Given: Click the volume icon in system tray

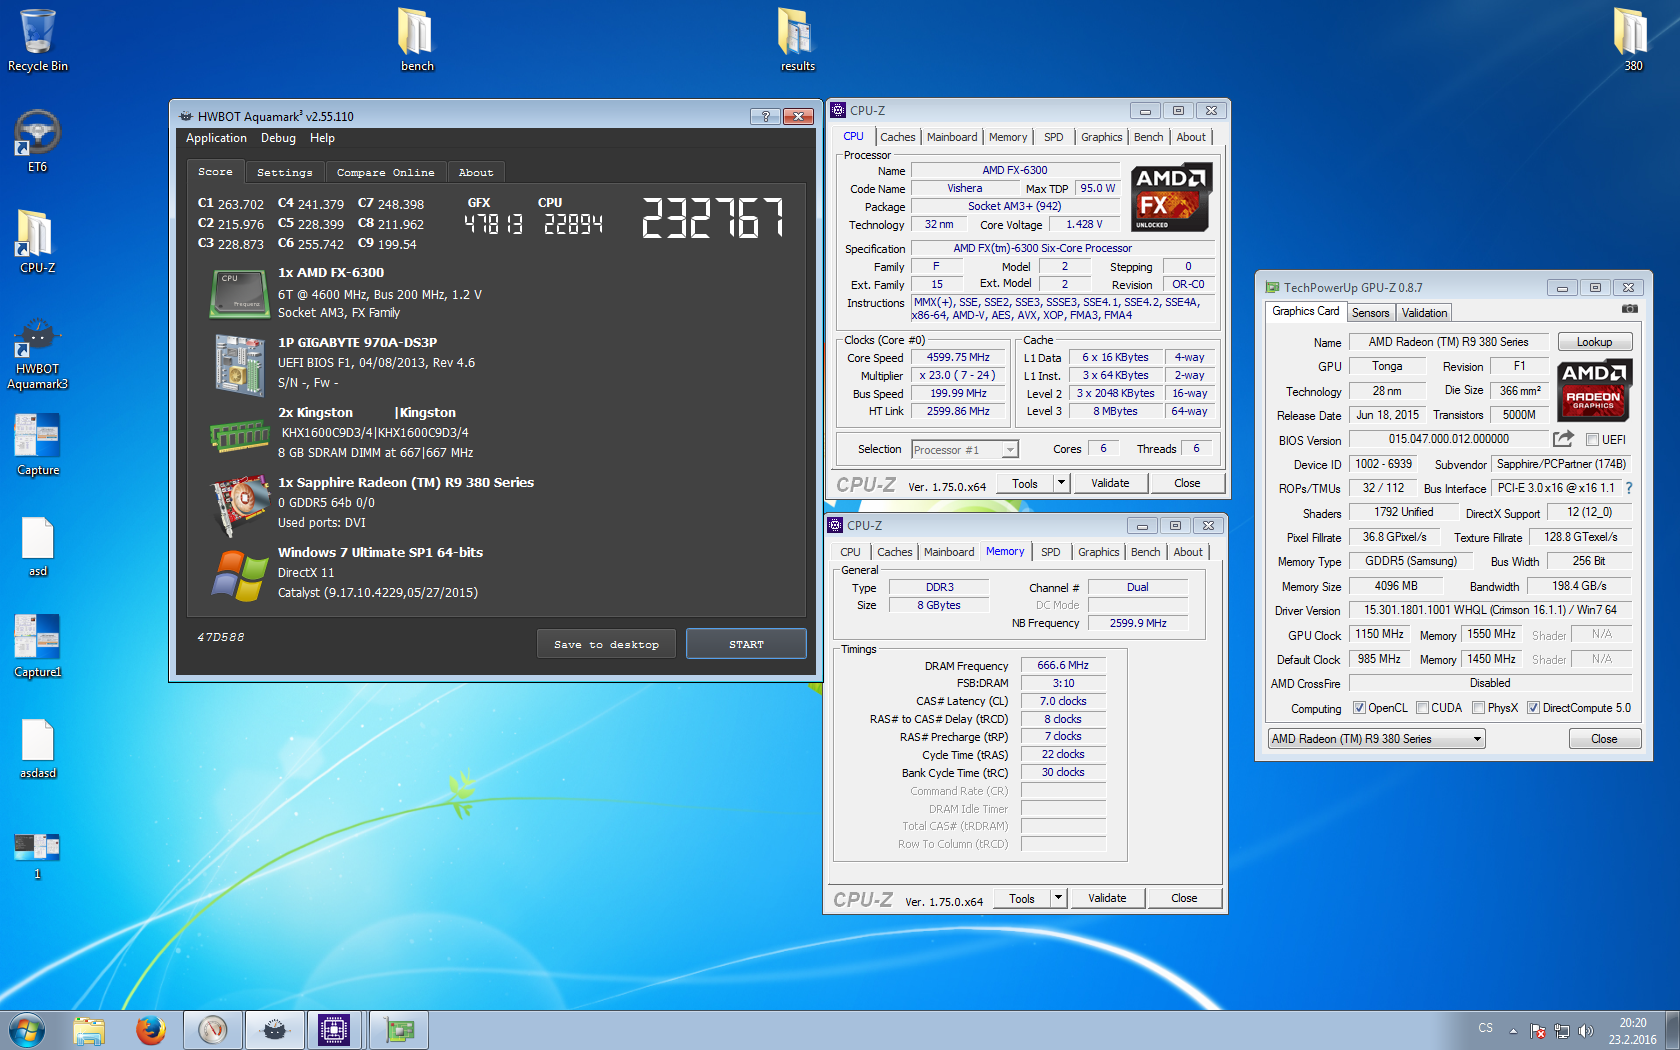Looking at the screenshot, I should pos(1586,1030).
